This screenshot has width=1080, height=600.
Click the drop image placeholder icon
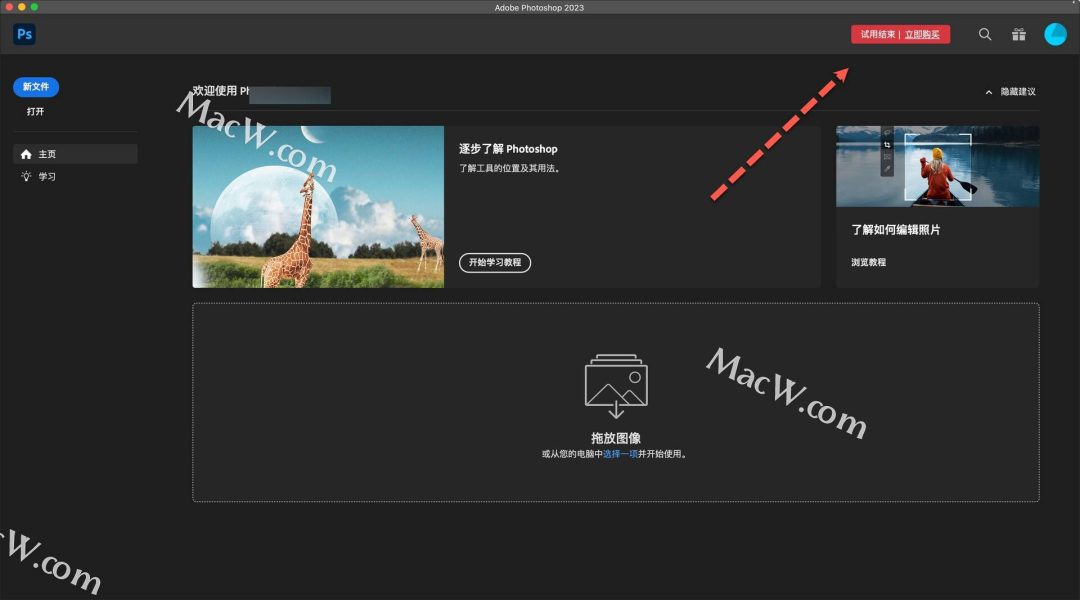pos(616,386)
